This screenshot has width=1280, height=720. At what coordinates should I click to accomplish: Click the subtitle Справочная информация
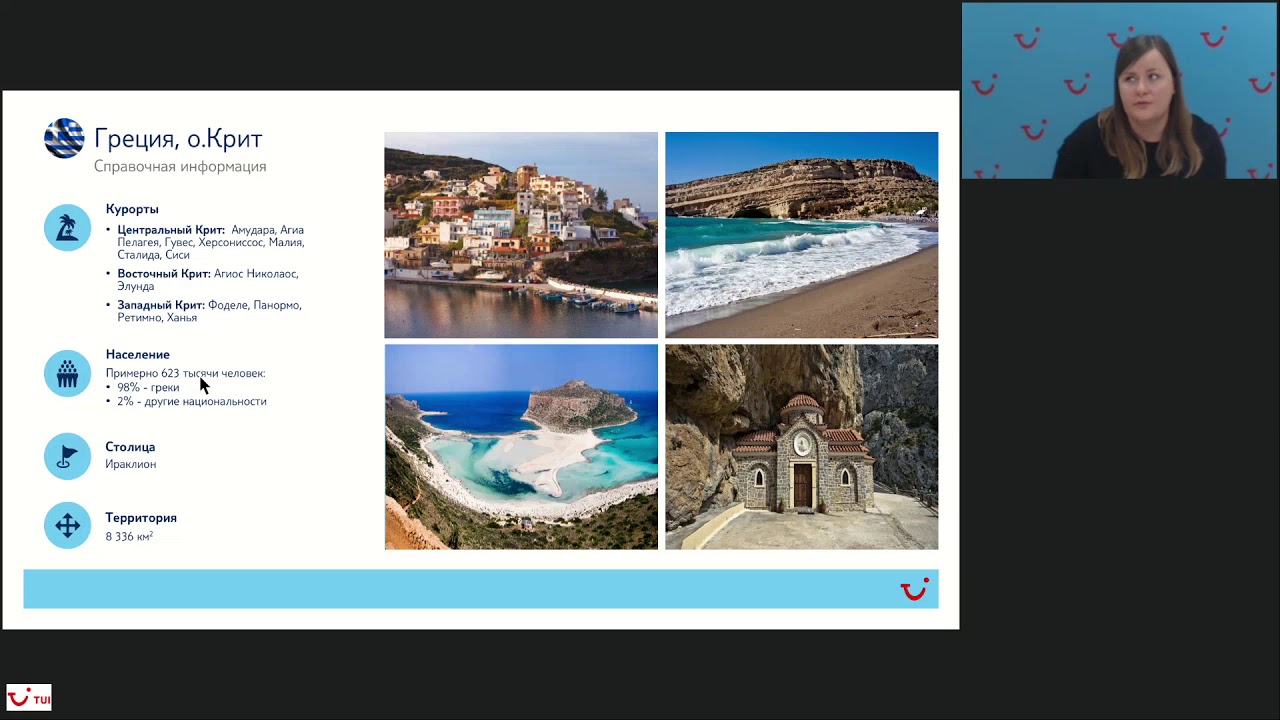coord(180,167)
